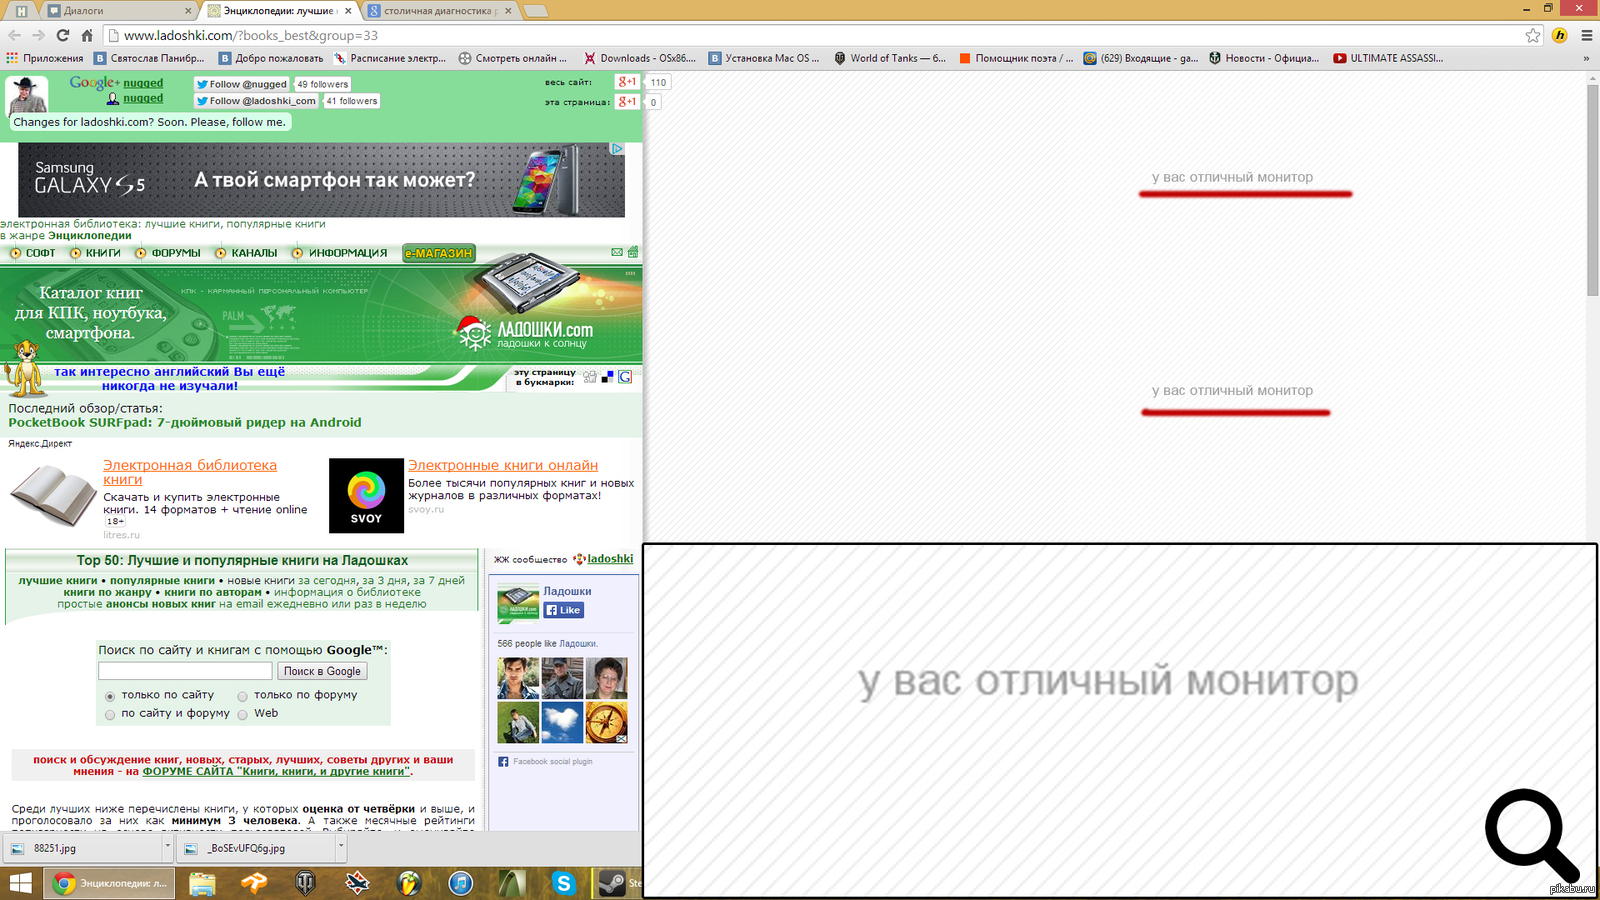Expand options for the 88251.jpg download
The height and width of the screenshot is (900, 1600).
pyautogui.click(x=167, y=847)
